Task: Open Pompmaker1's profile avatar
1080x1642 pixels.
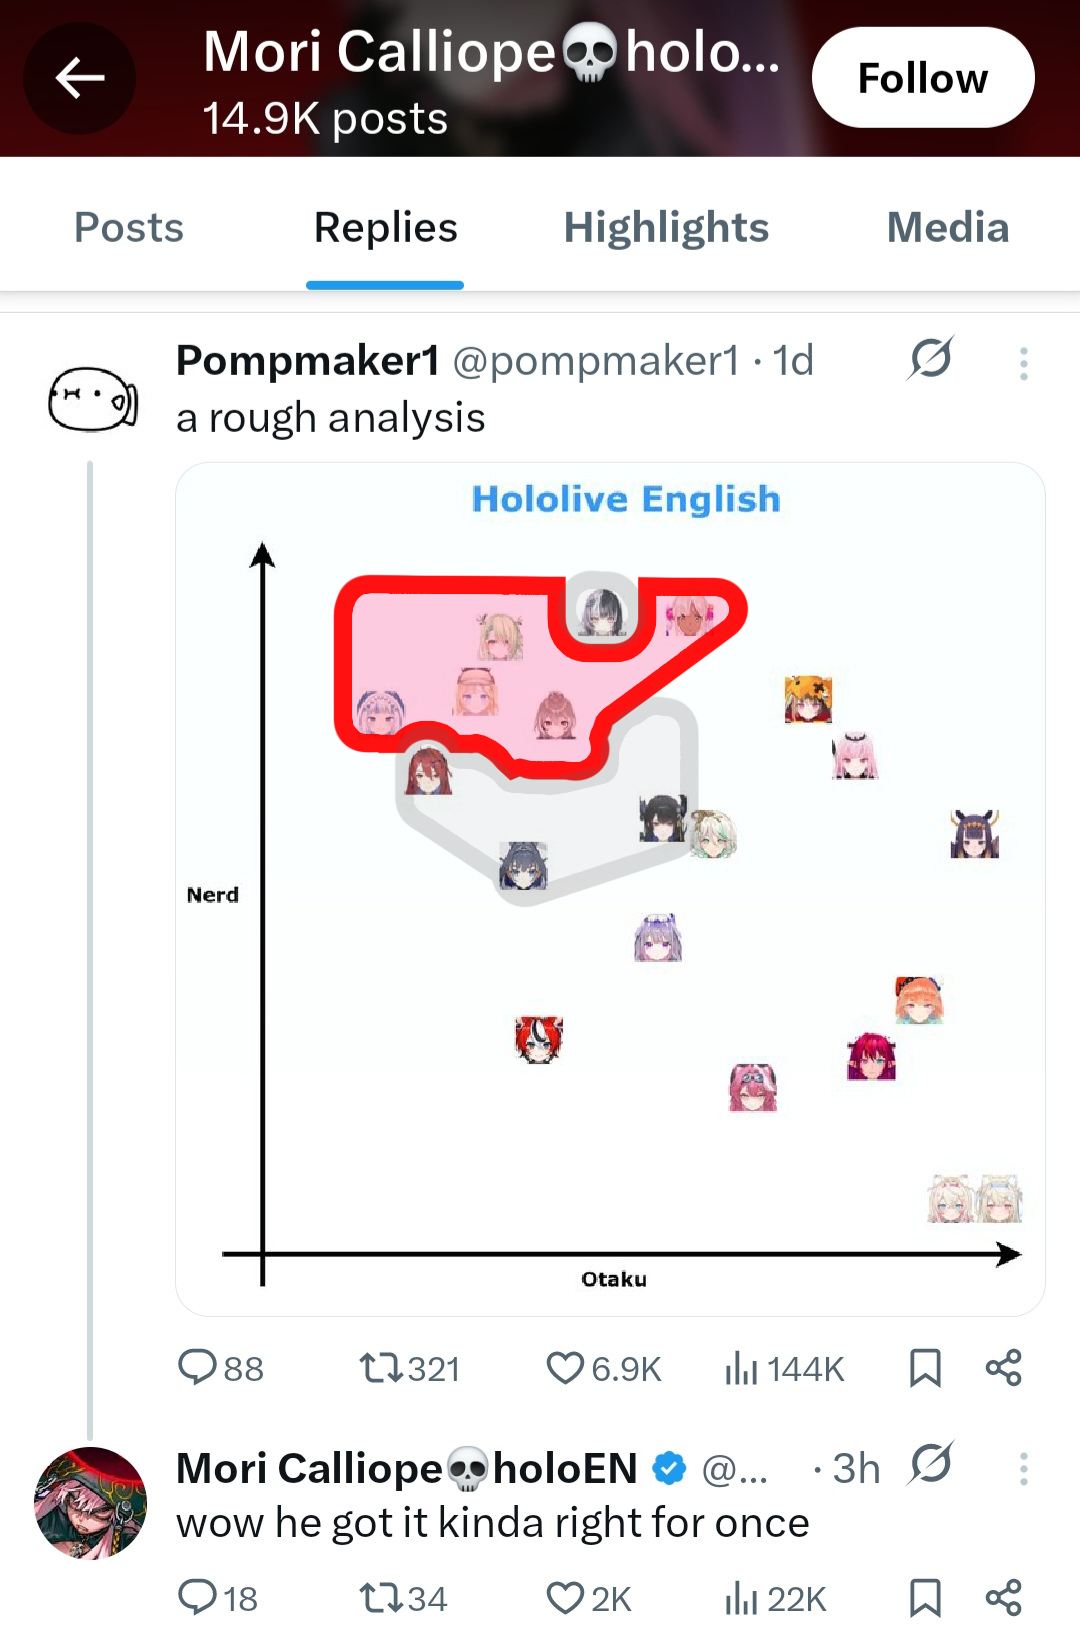Action: [x=92, y=398]
